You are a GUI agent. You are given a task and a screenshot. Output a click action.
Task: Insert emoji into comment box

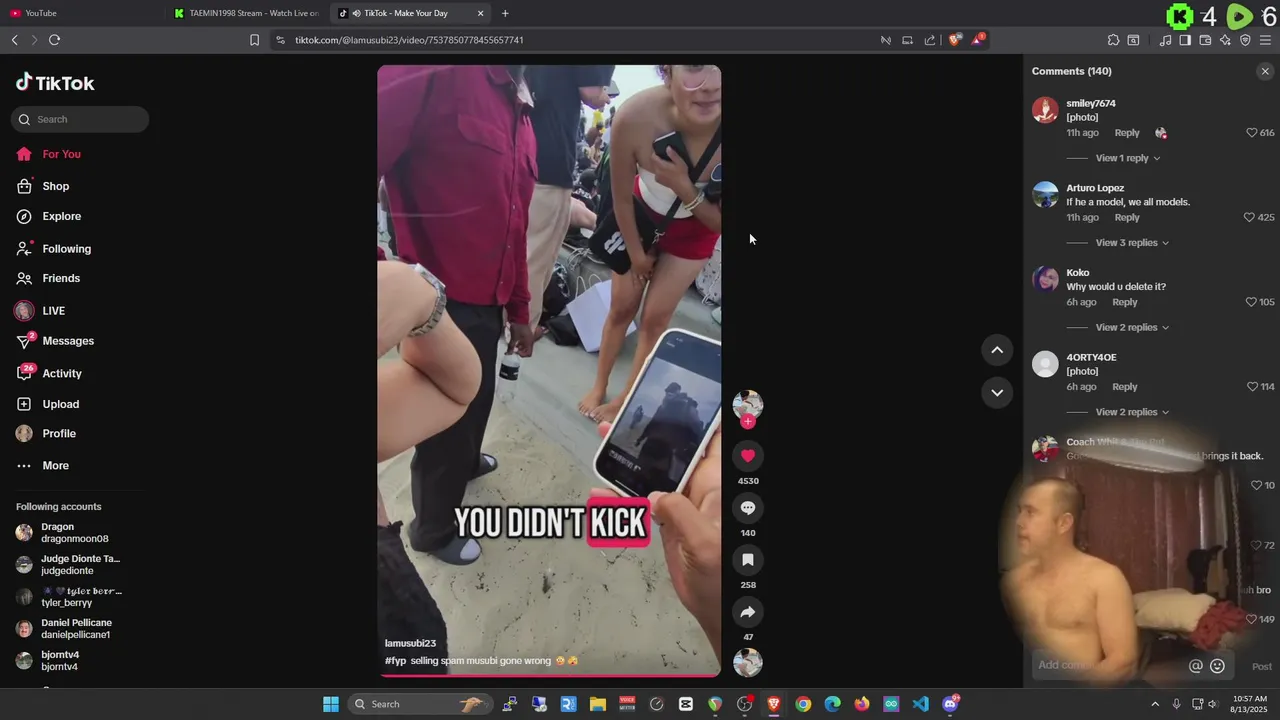pyautogui.click(x=1217, y=666)
